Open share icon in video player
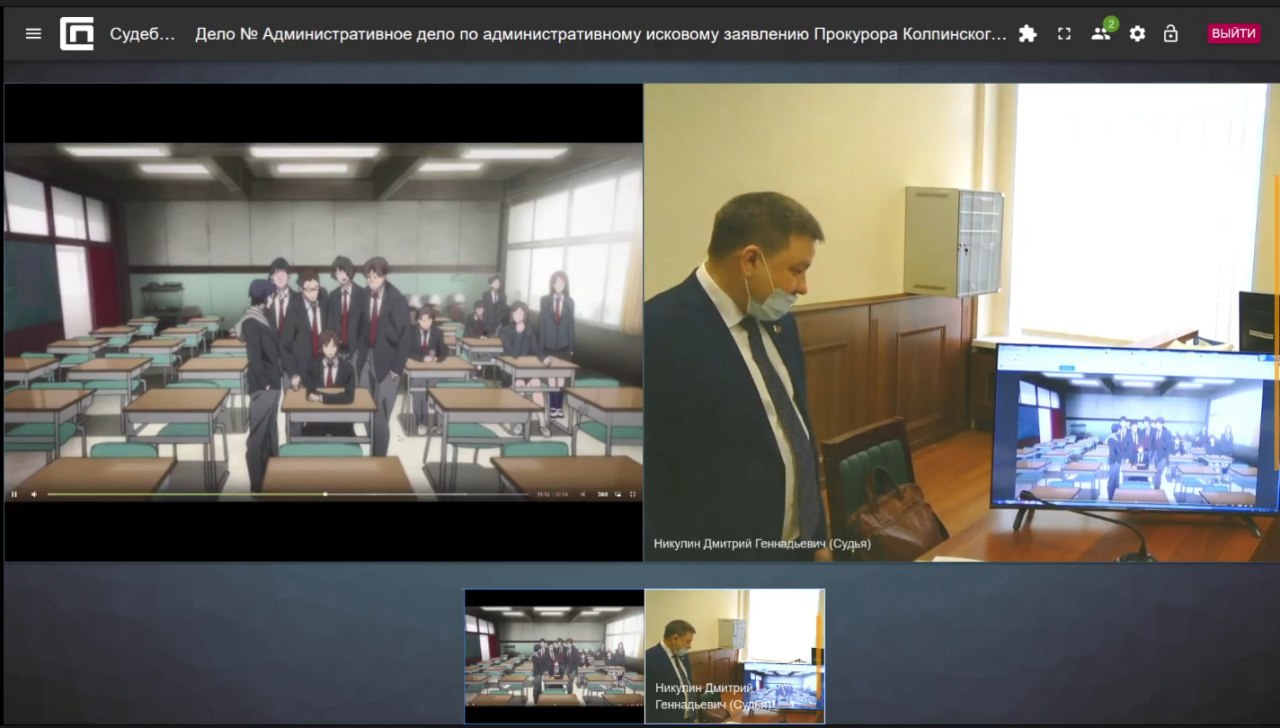Image resolution: width=1280 pixels, height=728 pixels. [x=583, y=494]
